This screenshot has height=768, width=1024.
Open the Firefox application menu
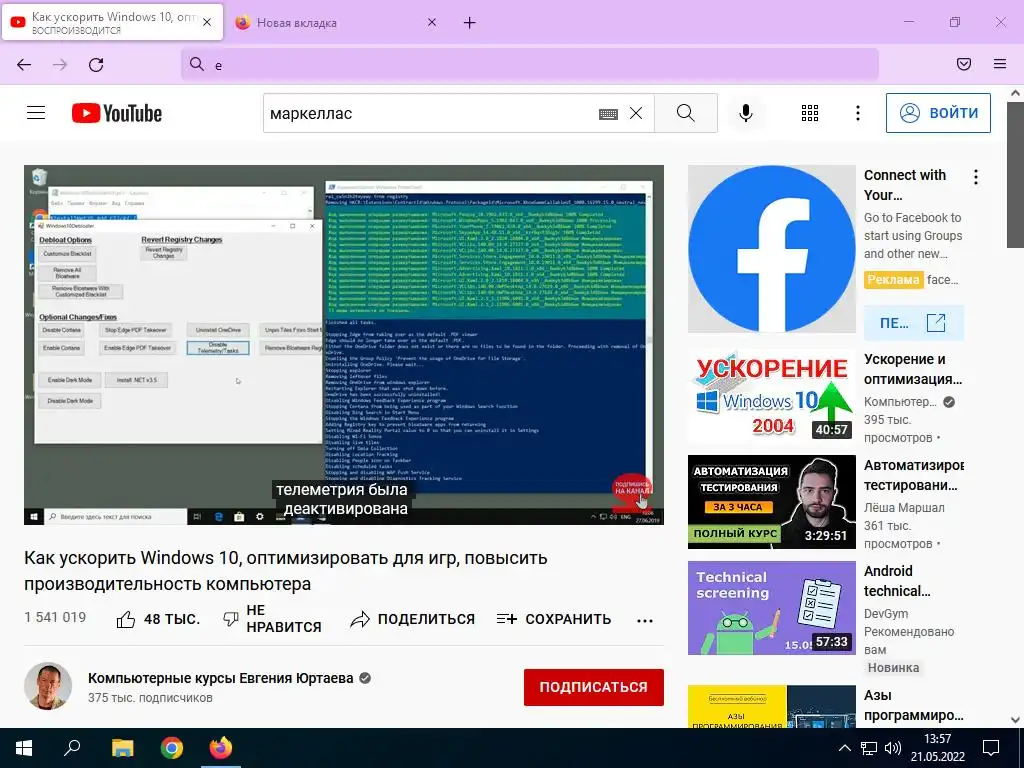(1000, 64)
